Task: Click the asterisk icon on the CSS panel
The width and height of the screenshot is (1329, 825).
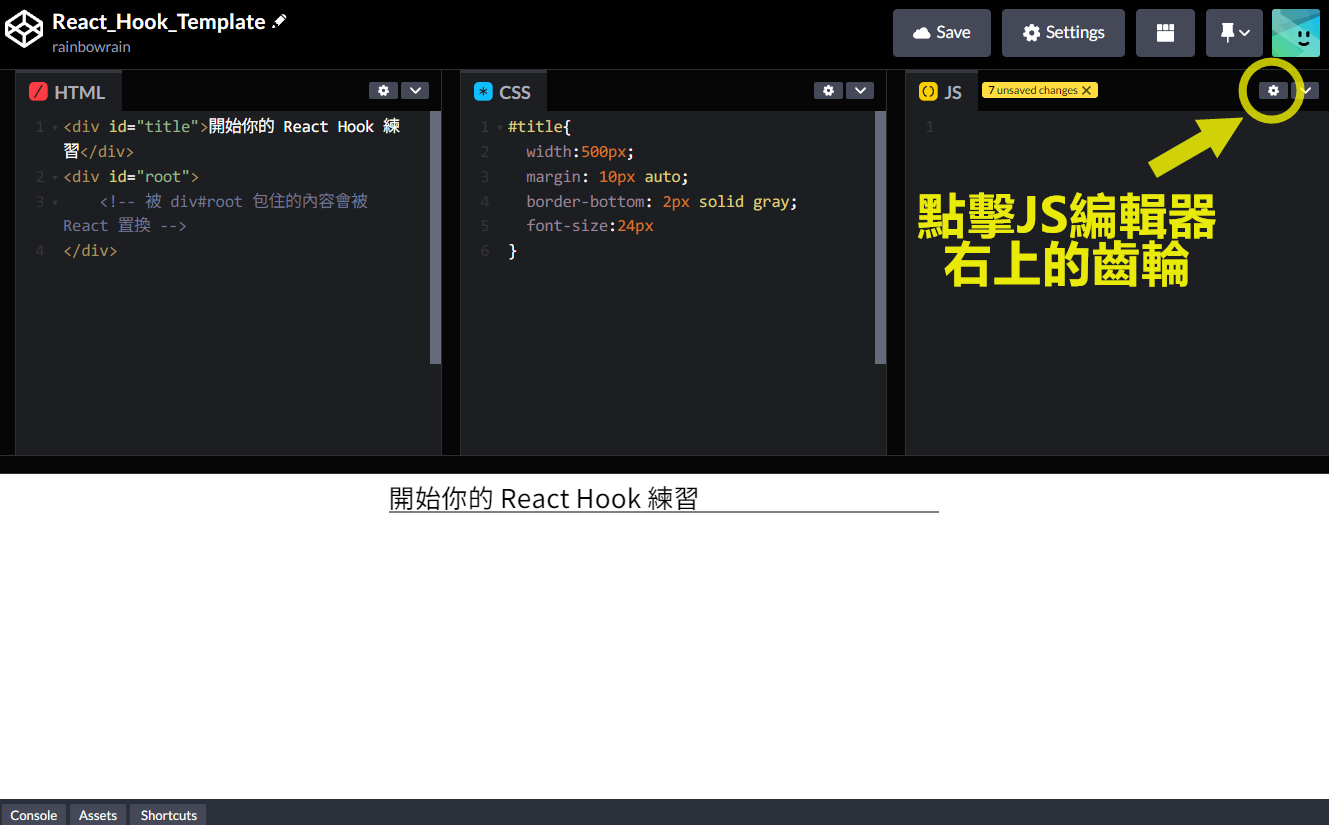Action: [x=484, y=91]
